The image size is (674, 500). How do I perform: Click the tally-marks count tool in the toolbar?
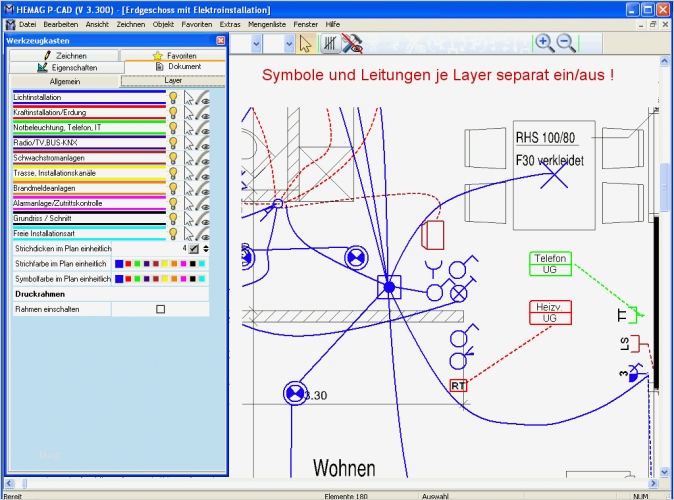[330, 43]
